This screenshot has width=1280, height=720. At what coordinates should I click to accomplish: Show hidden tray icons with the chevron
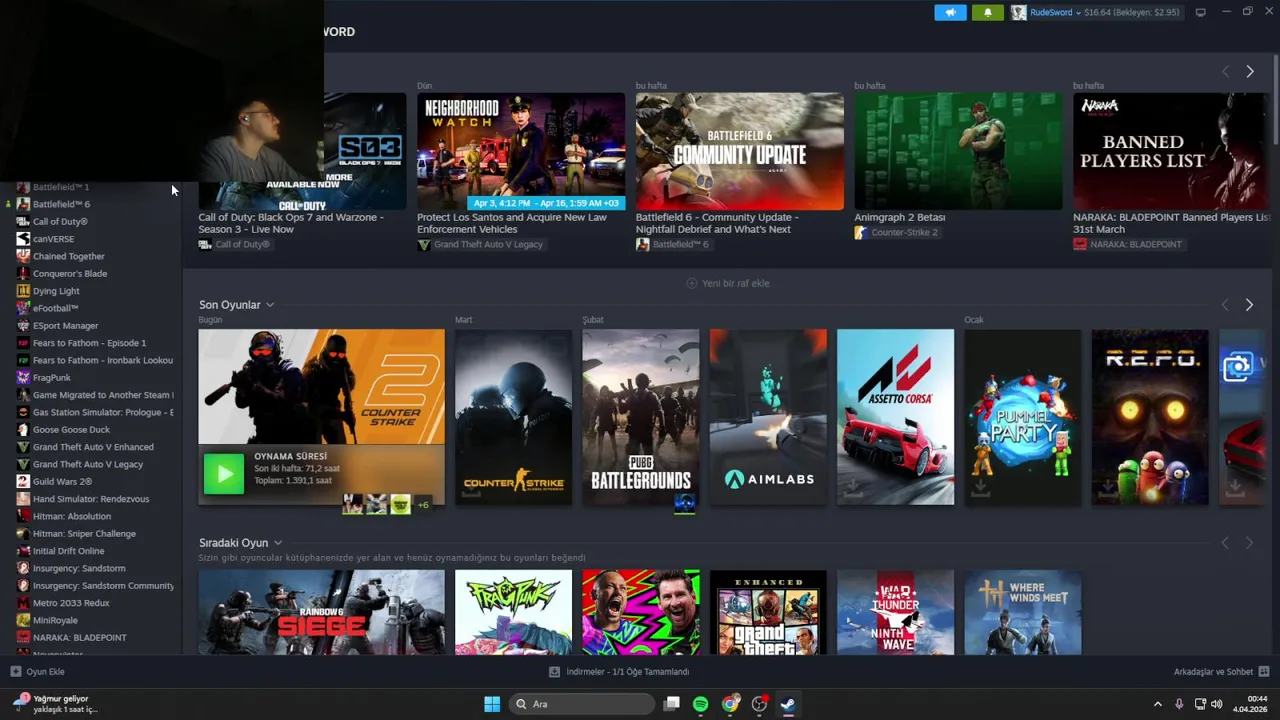click(x=1158, y=704)
